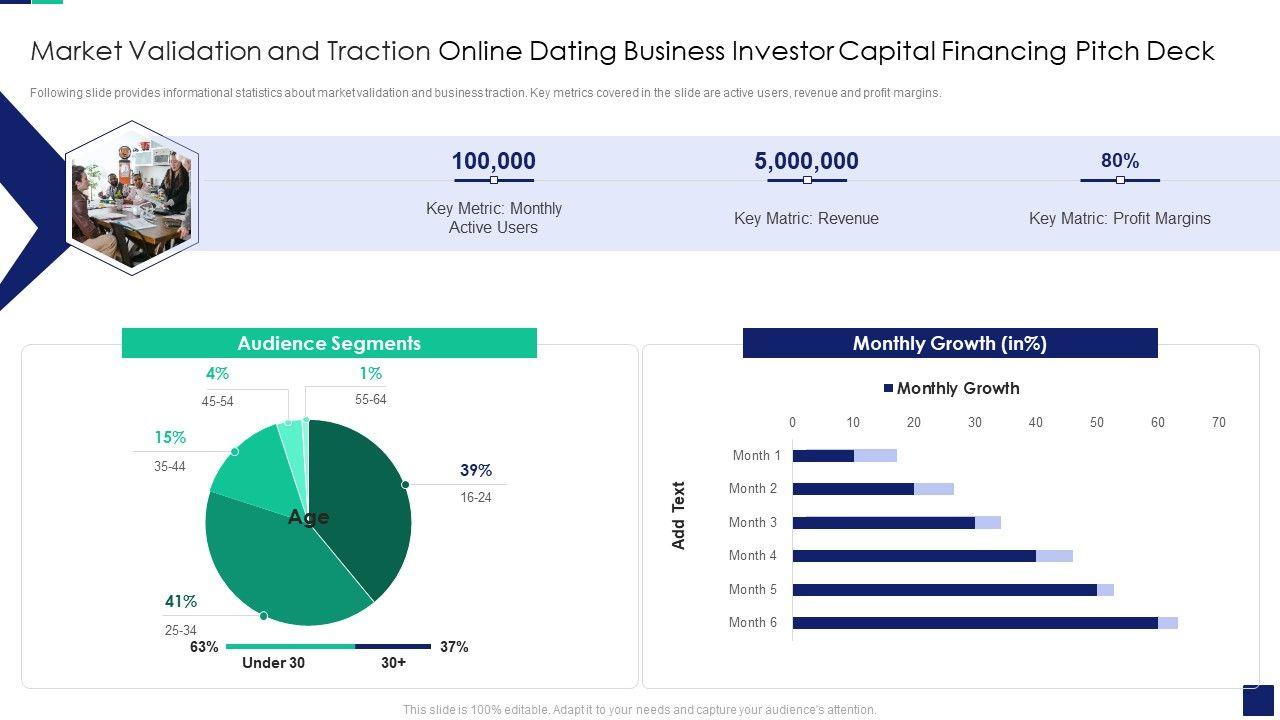
Task: Select the Add Text vertical axis label
Action: pos(679,515)
